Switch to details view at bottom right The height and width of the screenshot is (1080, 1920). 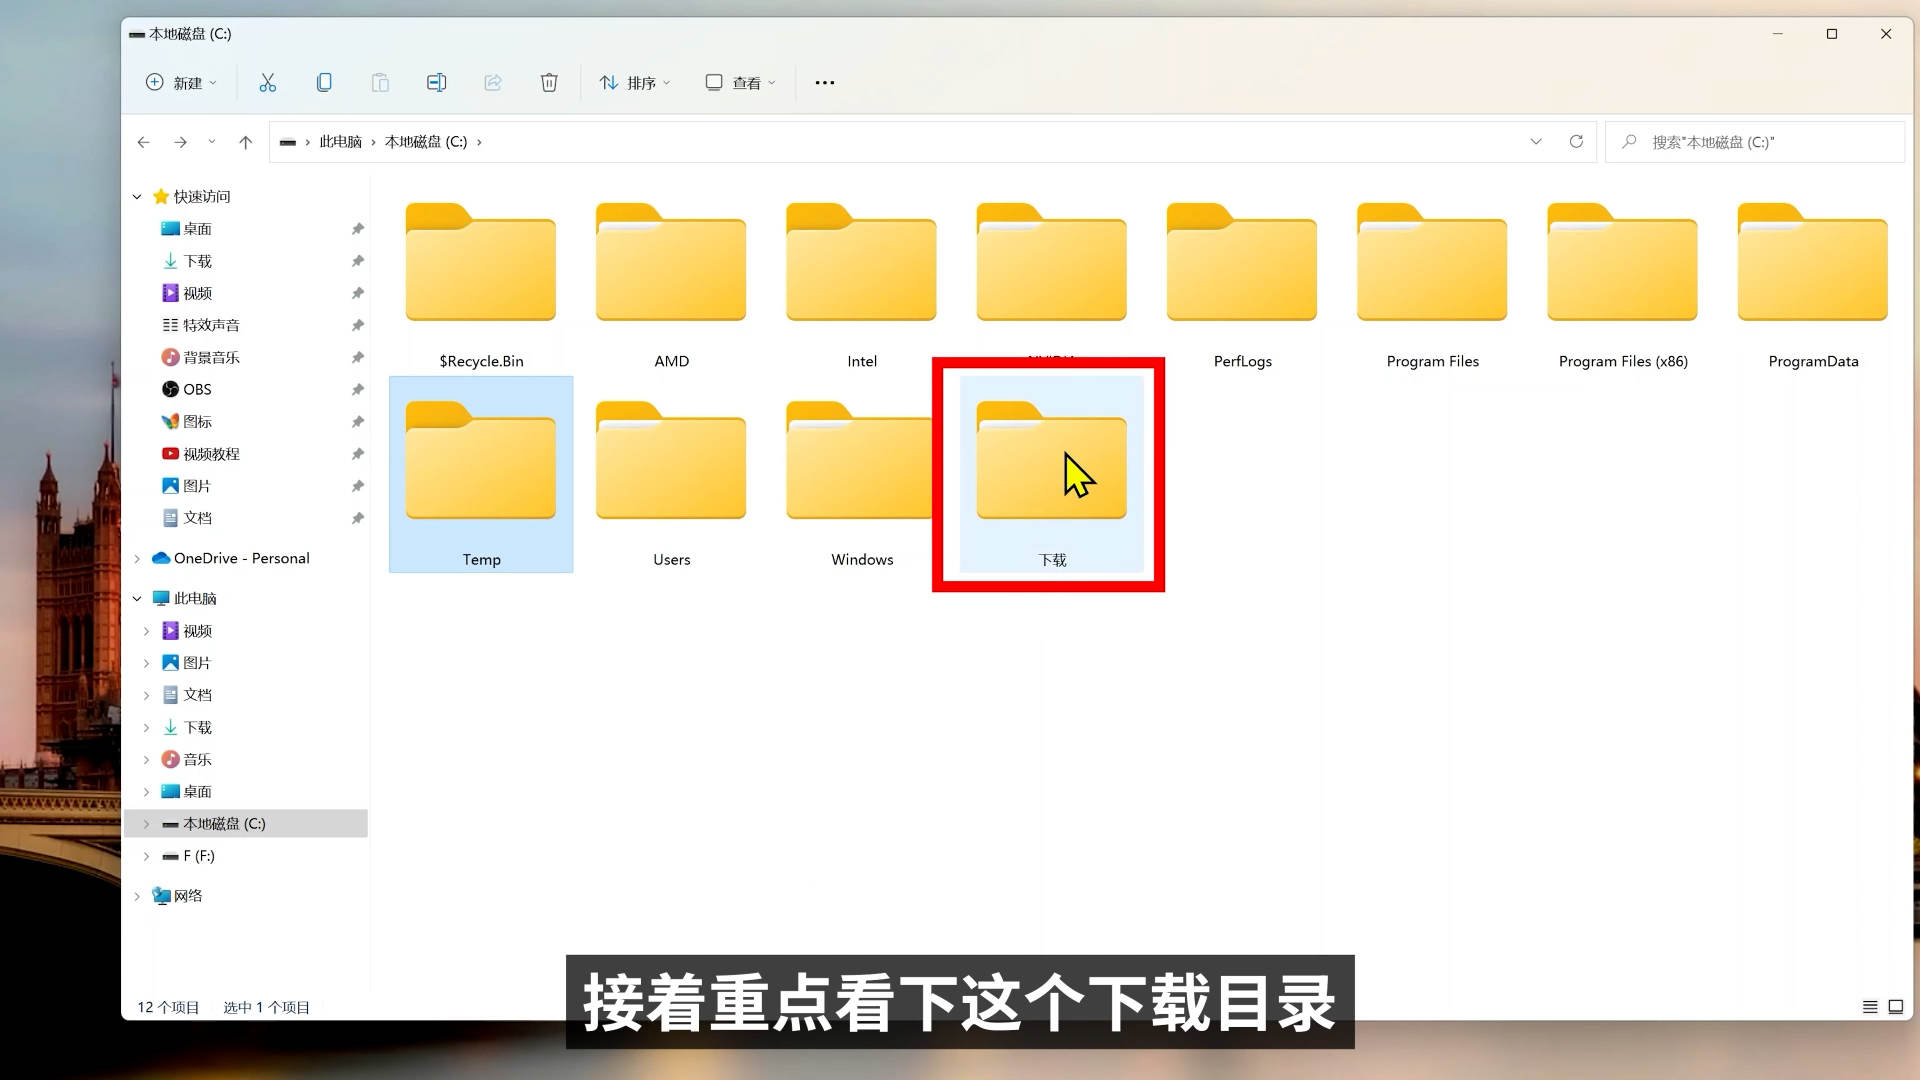pos(1869,1006)
